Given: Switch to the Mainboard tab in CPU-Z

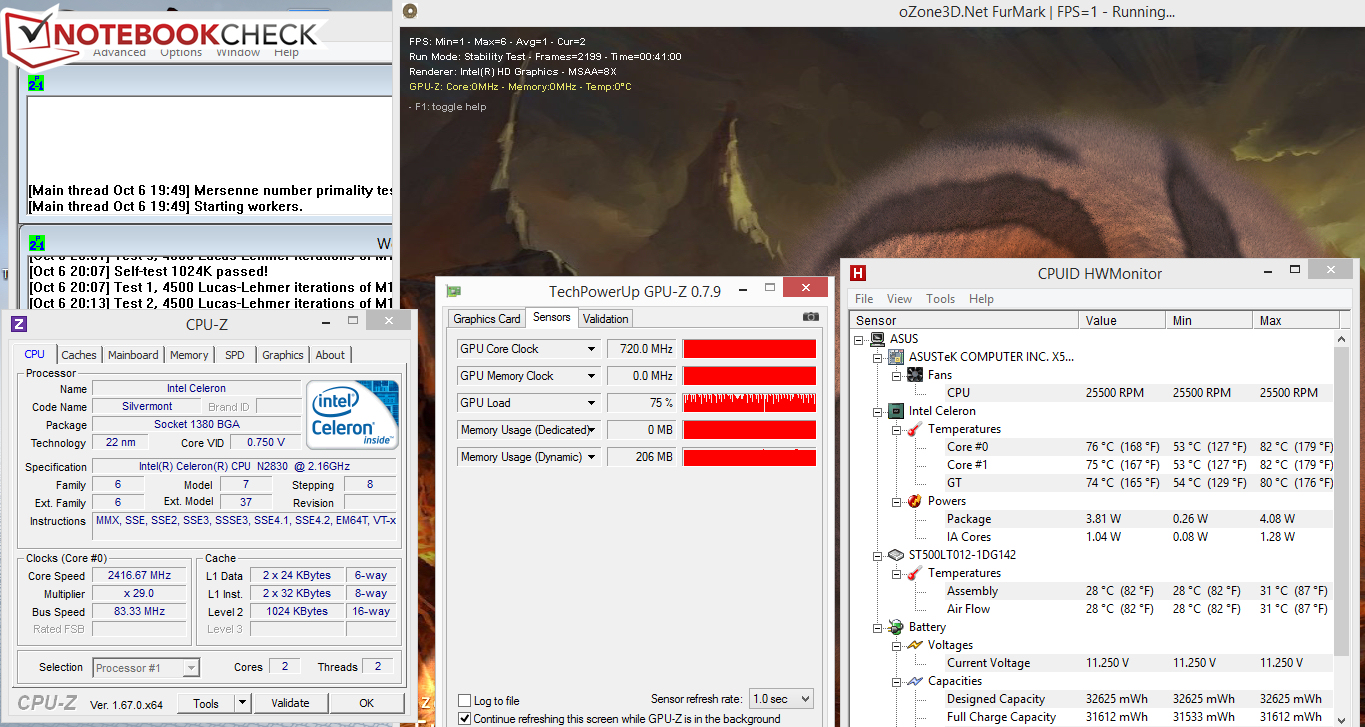Looking at the screenshot, I should click(x=133, y=355).
